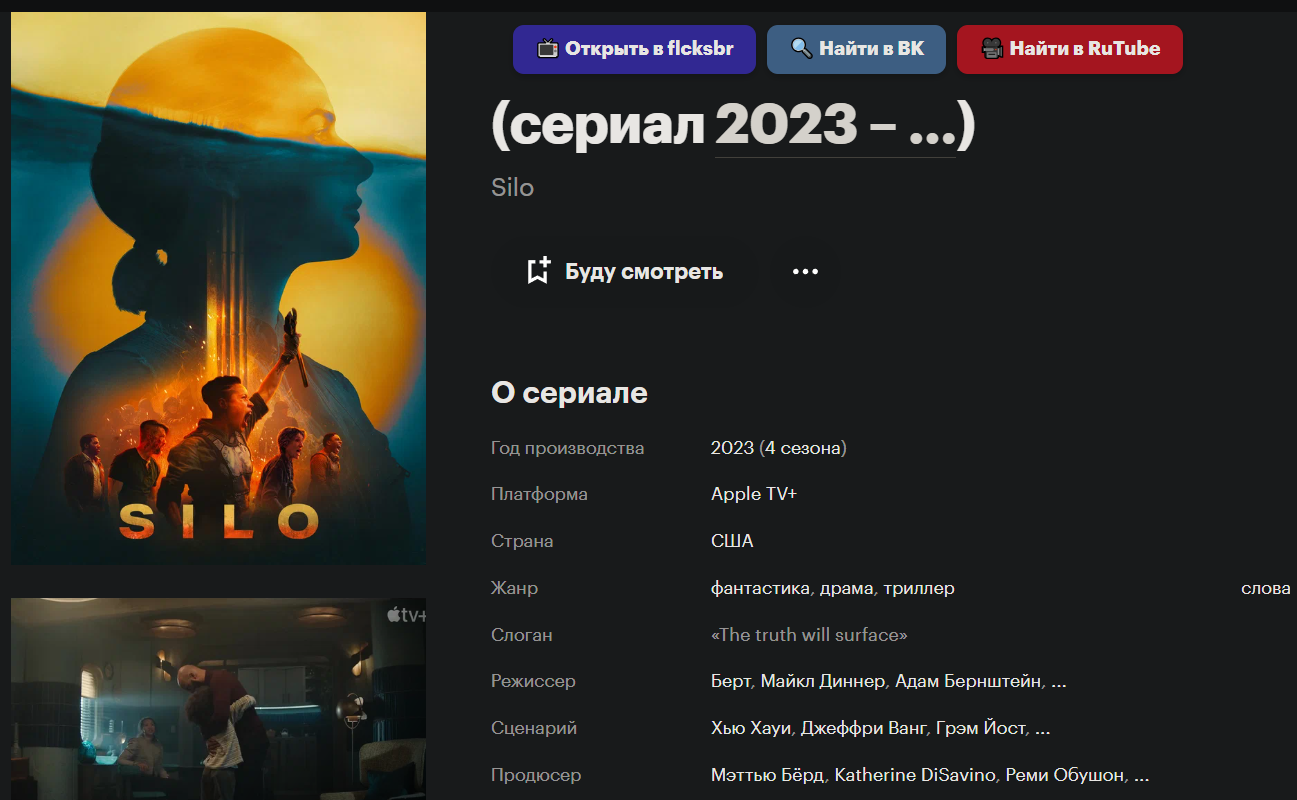The width and height of the screenshot is (1297, 800).
Task: Click the Найти в ВК button
Action: pos(856,49)
